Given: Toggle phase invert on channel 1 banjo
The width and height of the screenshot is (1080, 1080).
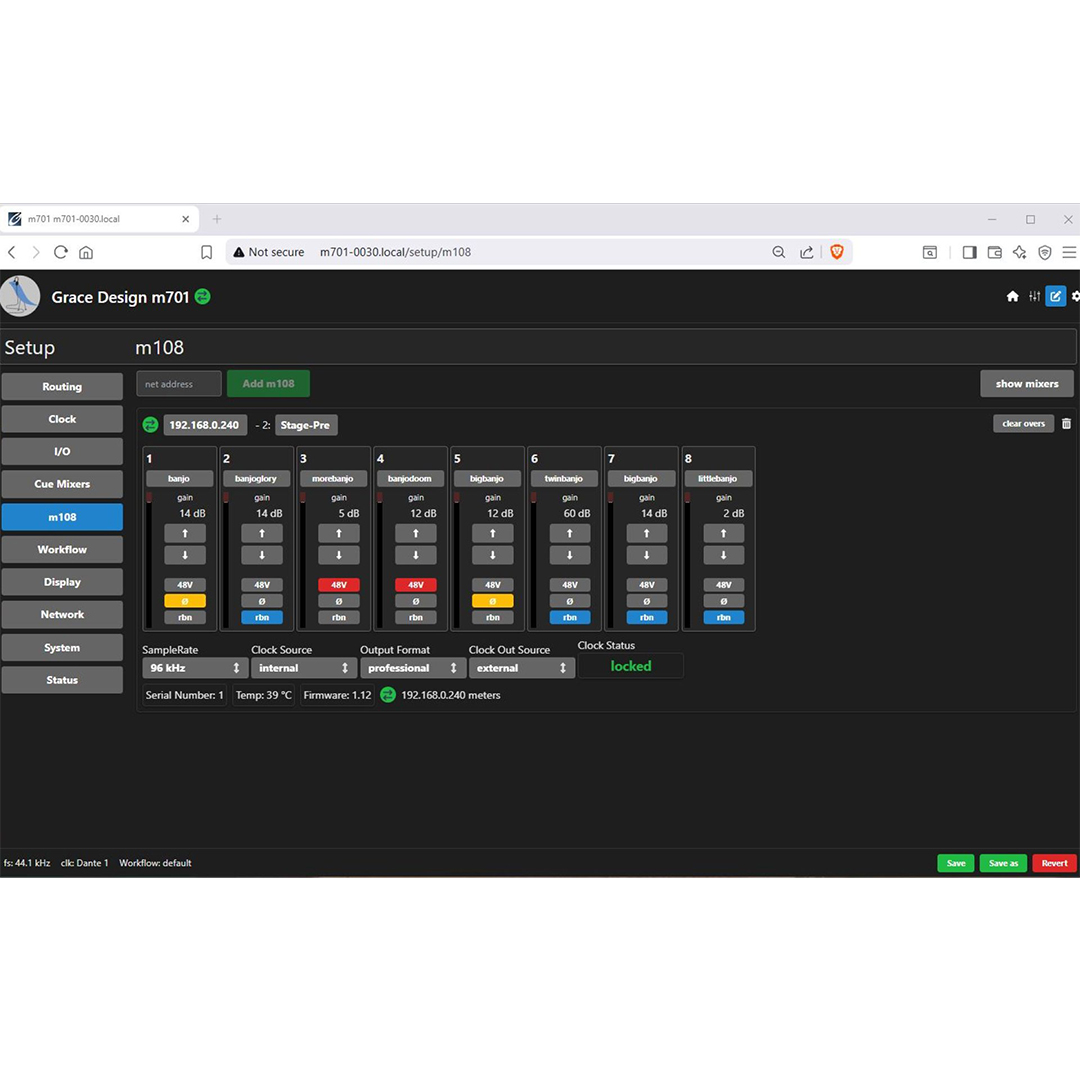Looking at the screenshot, I should coord(185,601).
